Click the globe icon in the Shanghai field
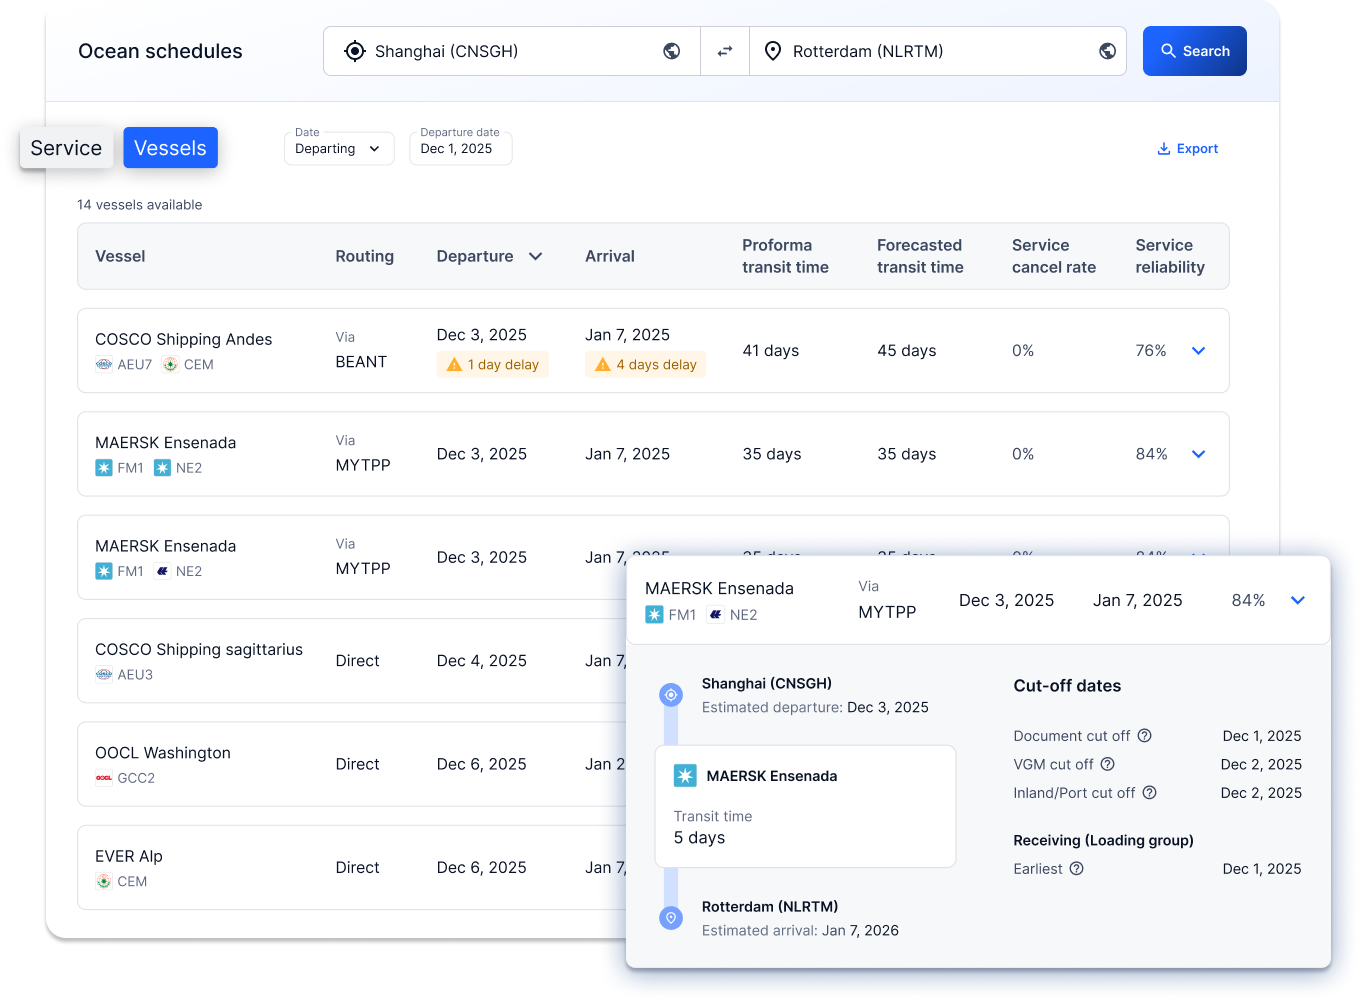 (672, 51)
